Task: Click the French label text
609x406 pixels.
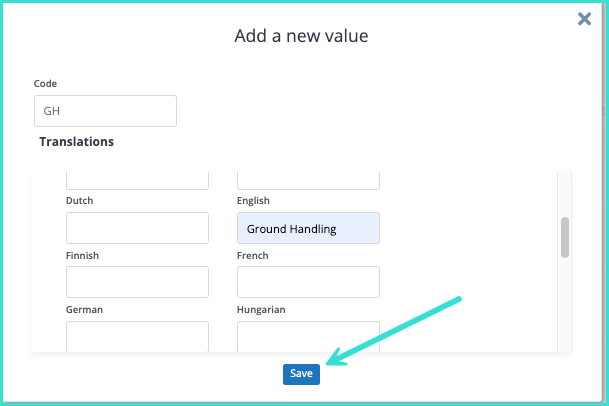Action: [x=252, y=256]
